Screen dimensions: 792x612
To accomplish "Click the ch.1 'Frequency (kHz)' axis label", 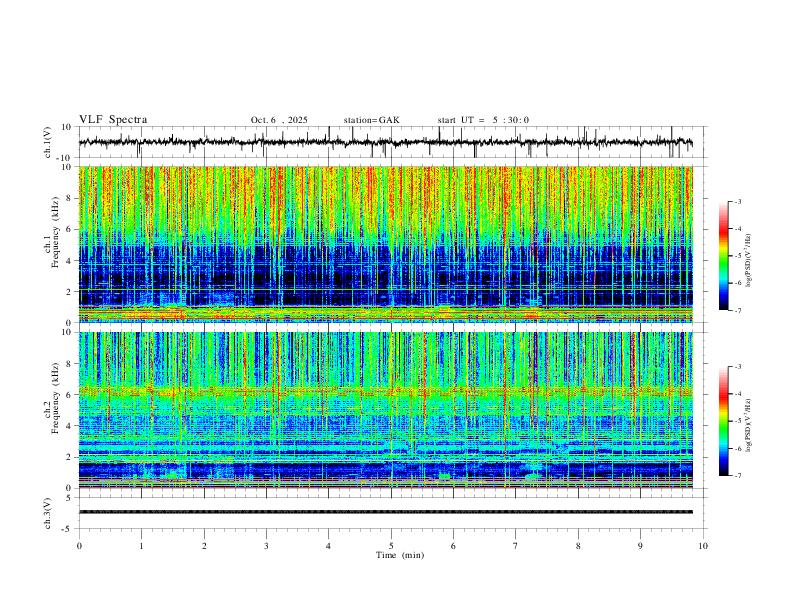I will point(55,232).
